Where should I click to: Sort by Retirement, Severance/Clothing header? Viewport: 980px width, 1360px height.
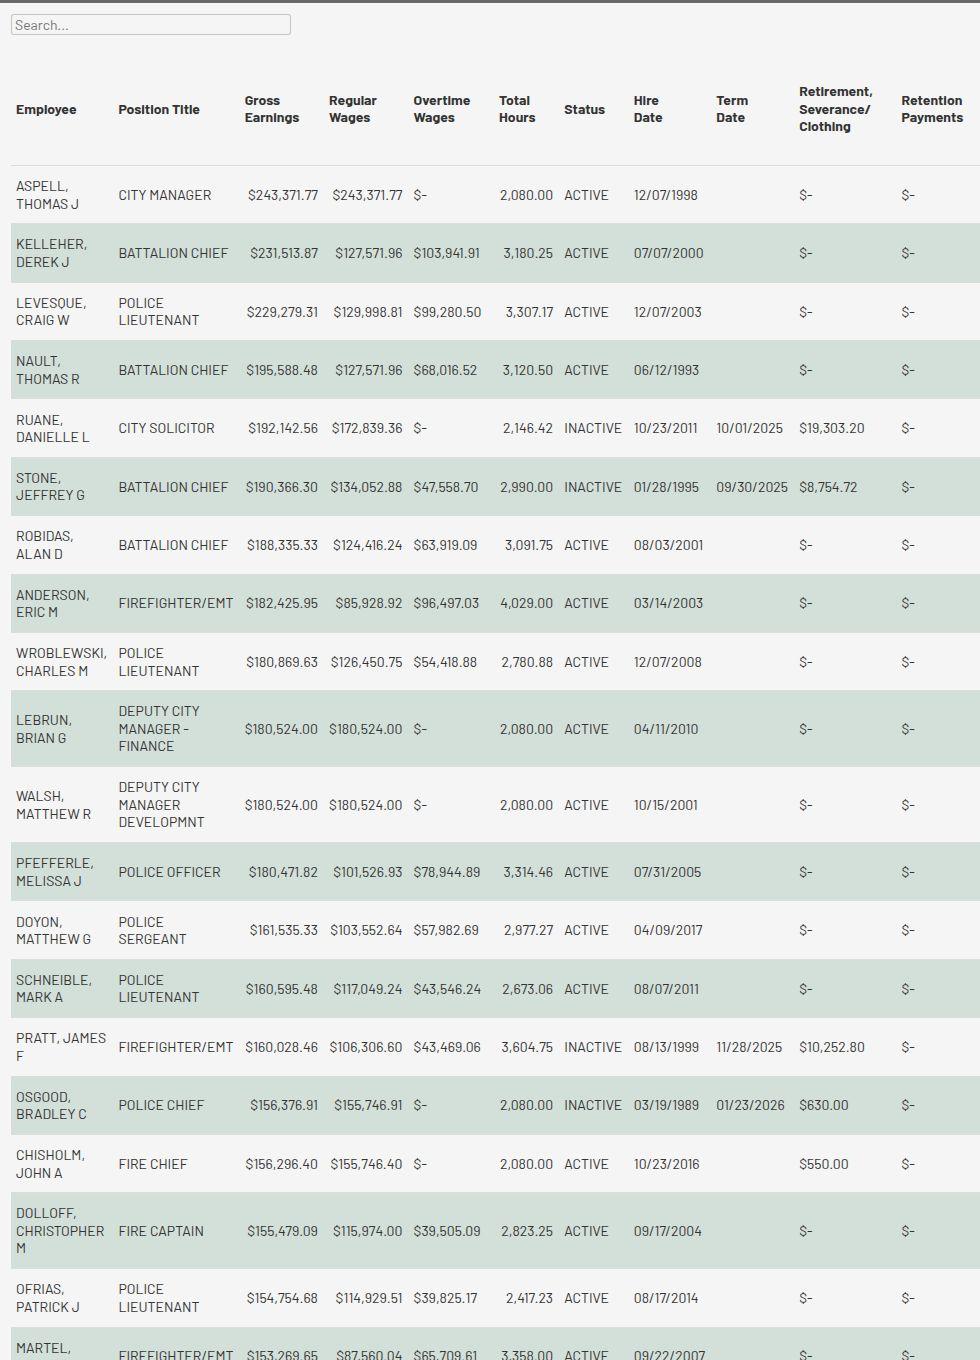pos(835,109)
